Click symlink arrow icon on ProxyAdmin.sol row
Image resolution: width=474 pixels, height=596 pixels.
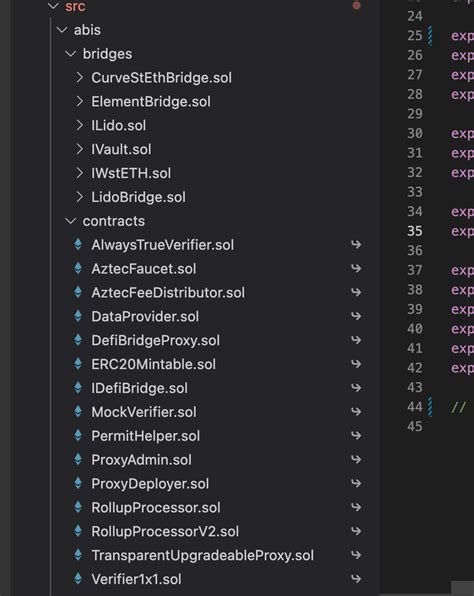click(356, 460)
